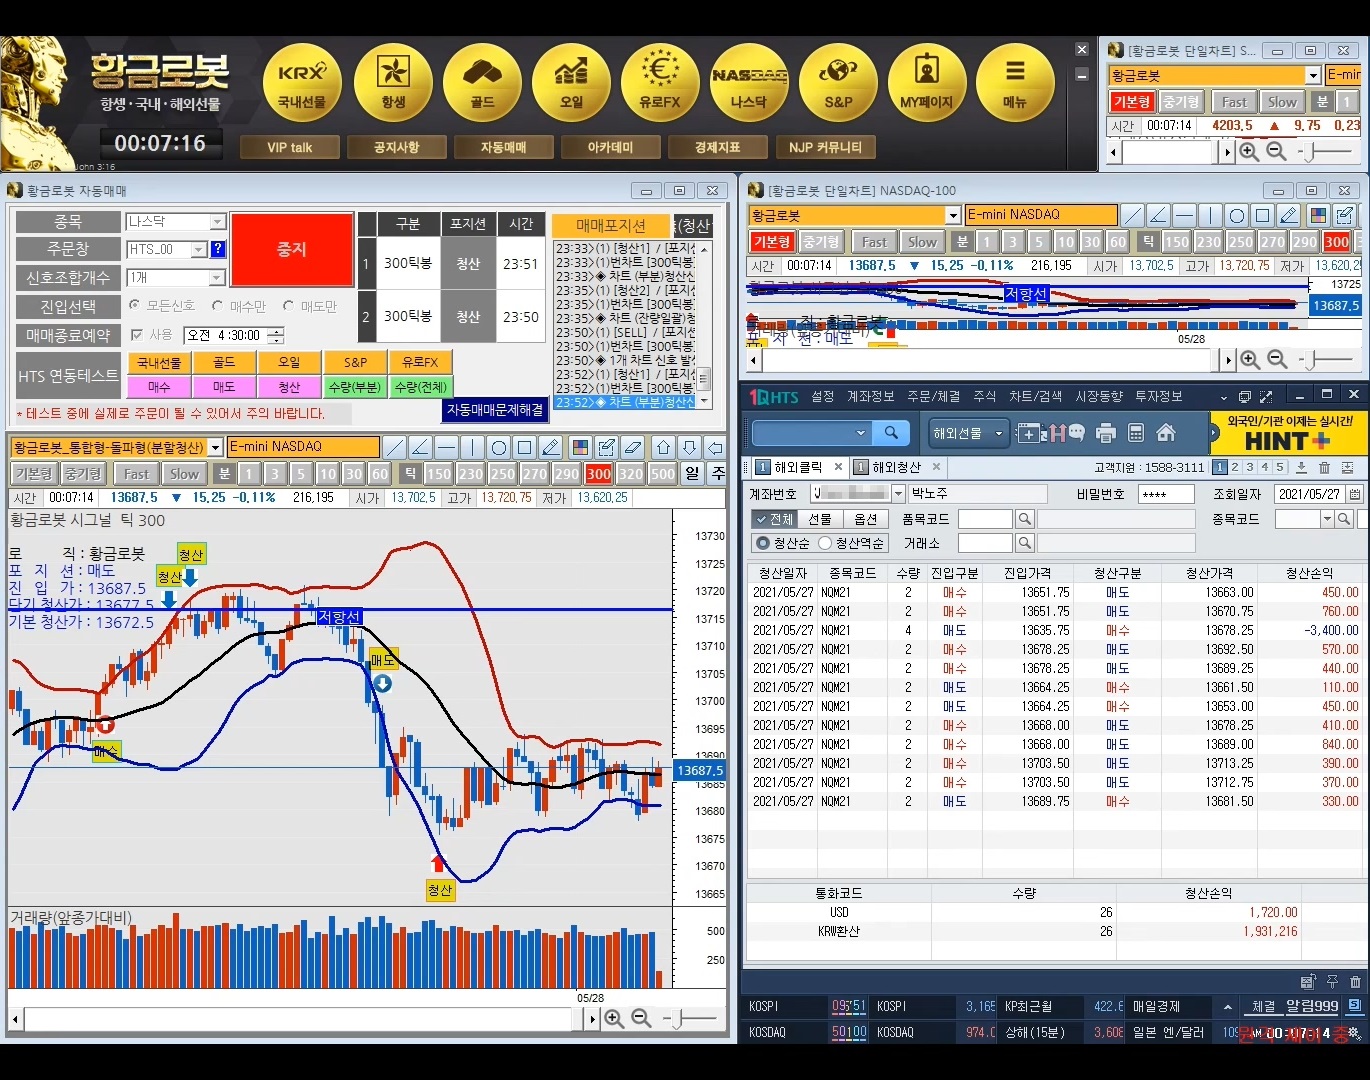Open 계좌정보 menu in 1Q HTS
This screenshot has height=1080, width=1370.
click(x=871, y=397)
